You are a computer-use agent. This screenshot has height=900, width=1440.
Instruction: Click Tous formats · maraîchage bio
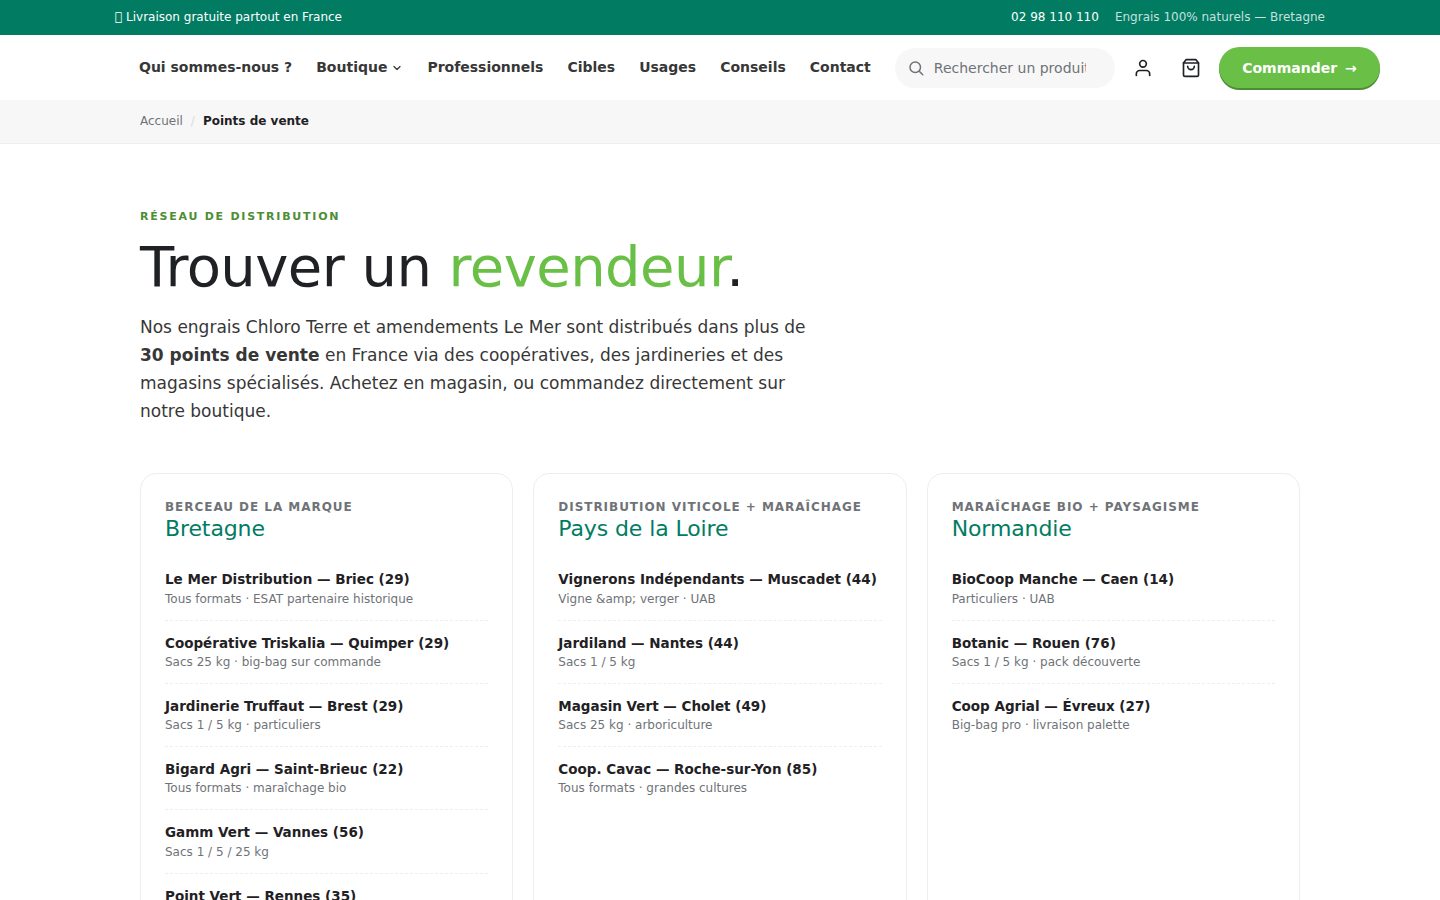tap(256, 788)
